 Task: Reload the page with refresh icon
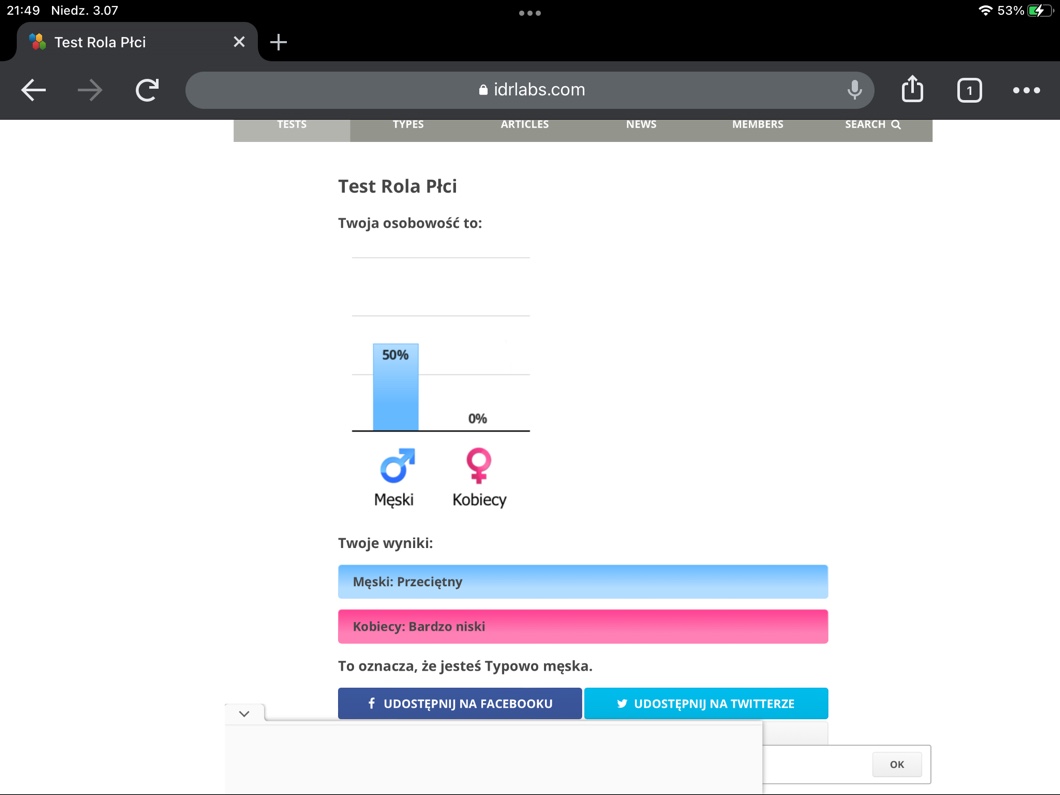(147, 90)
